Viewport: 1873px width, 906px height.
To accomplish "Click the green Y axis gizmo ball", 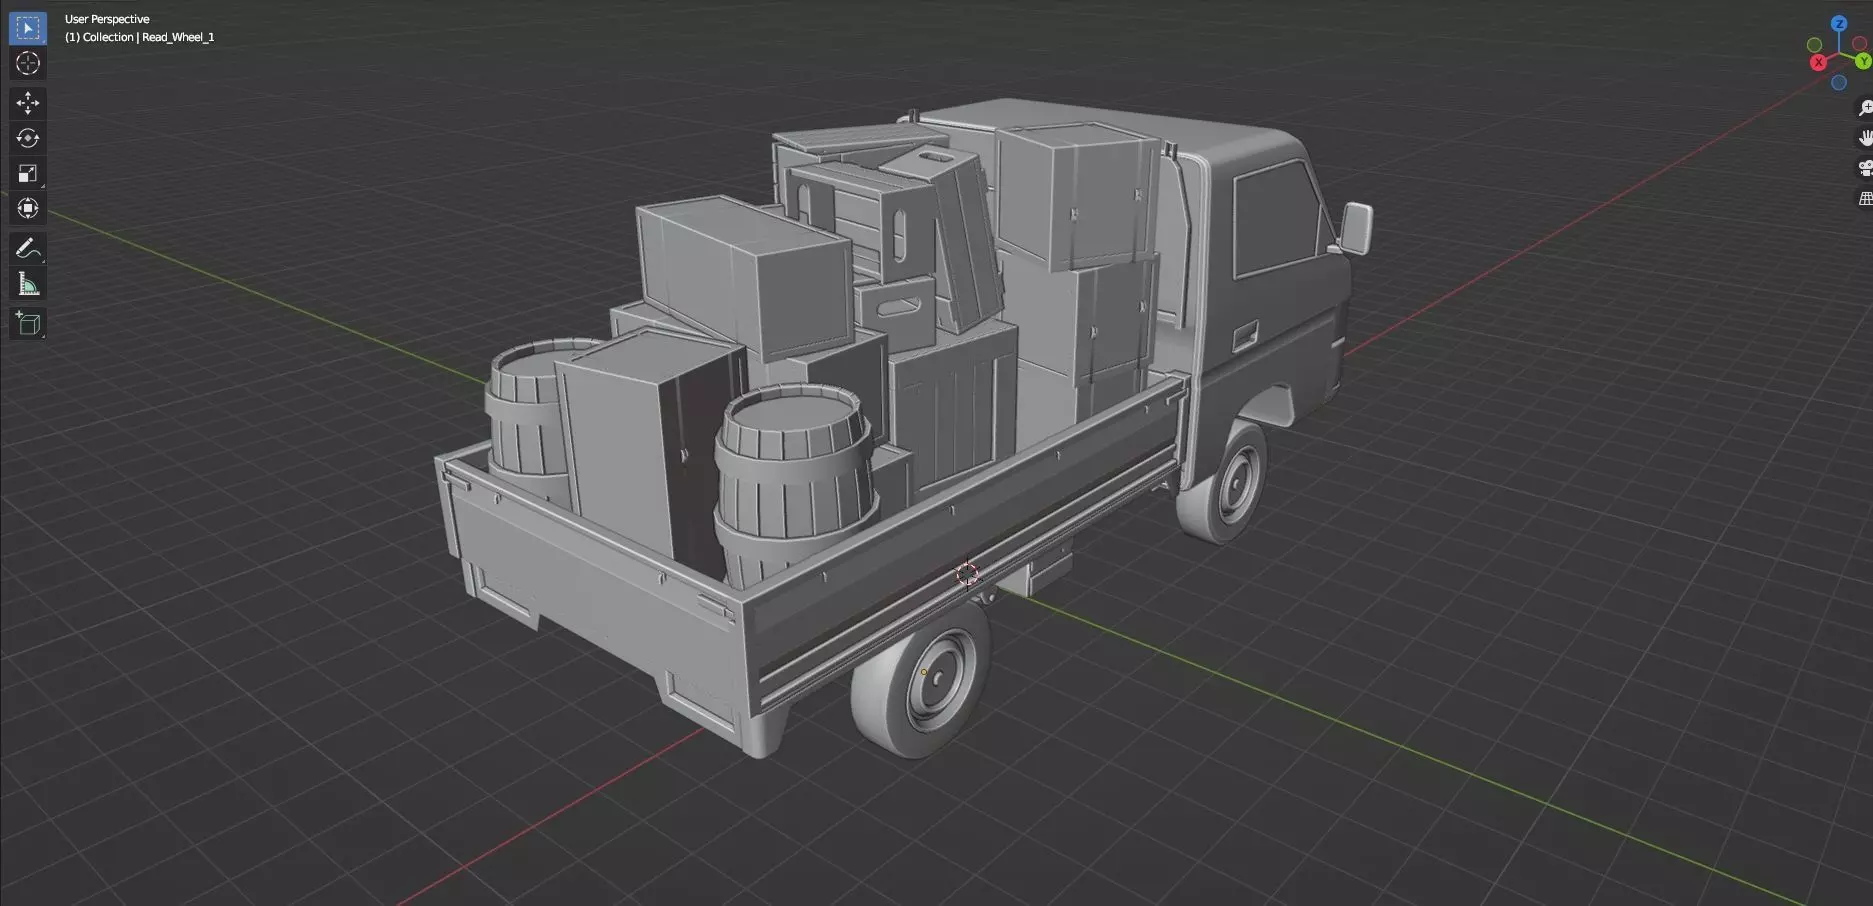I will [1863, 62].
